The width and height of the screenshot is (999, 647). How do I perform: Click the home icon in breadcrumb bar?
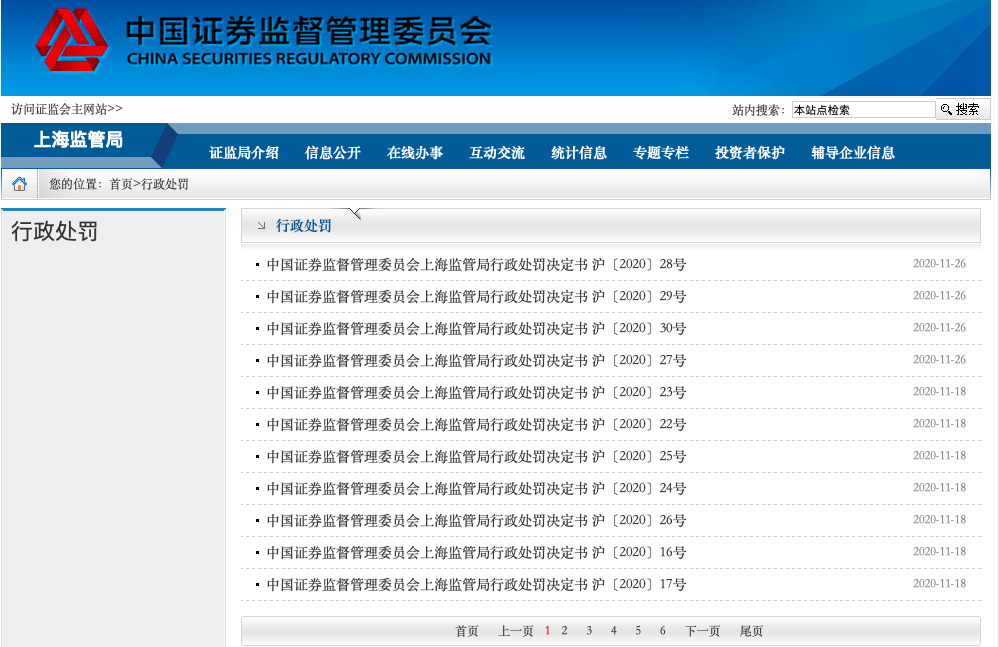coord(19,184)
